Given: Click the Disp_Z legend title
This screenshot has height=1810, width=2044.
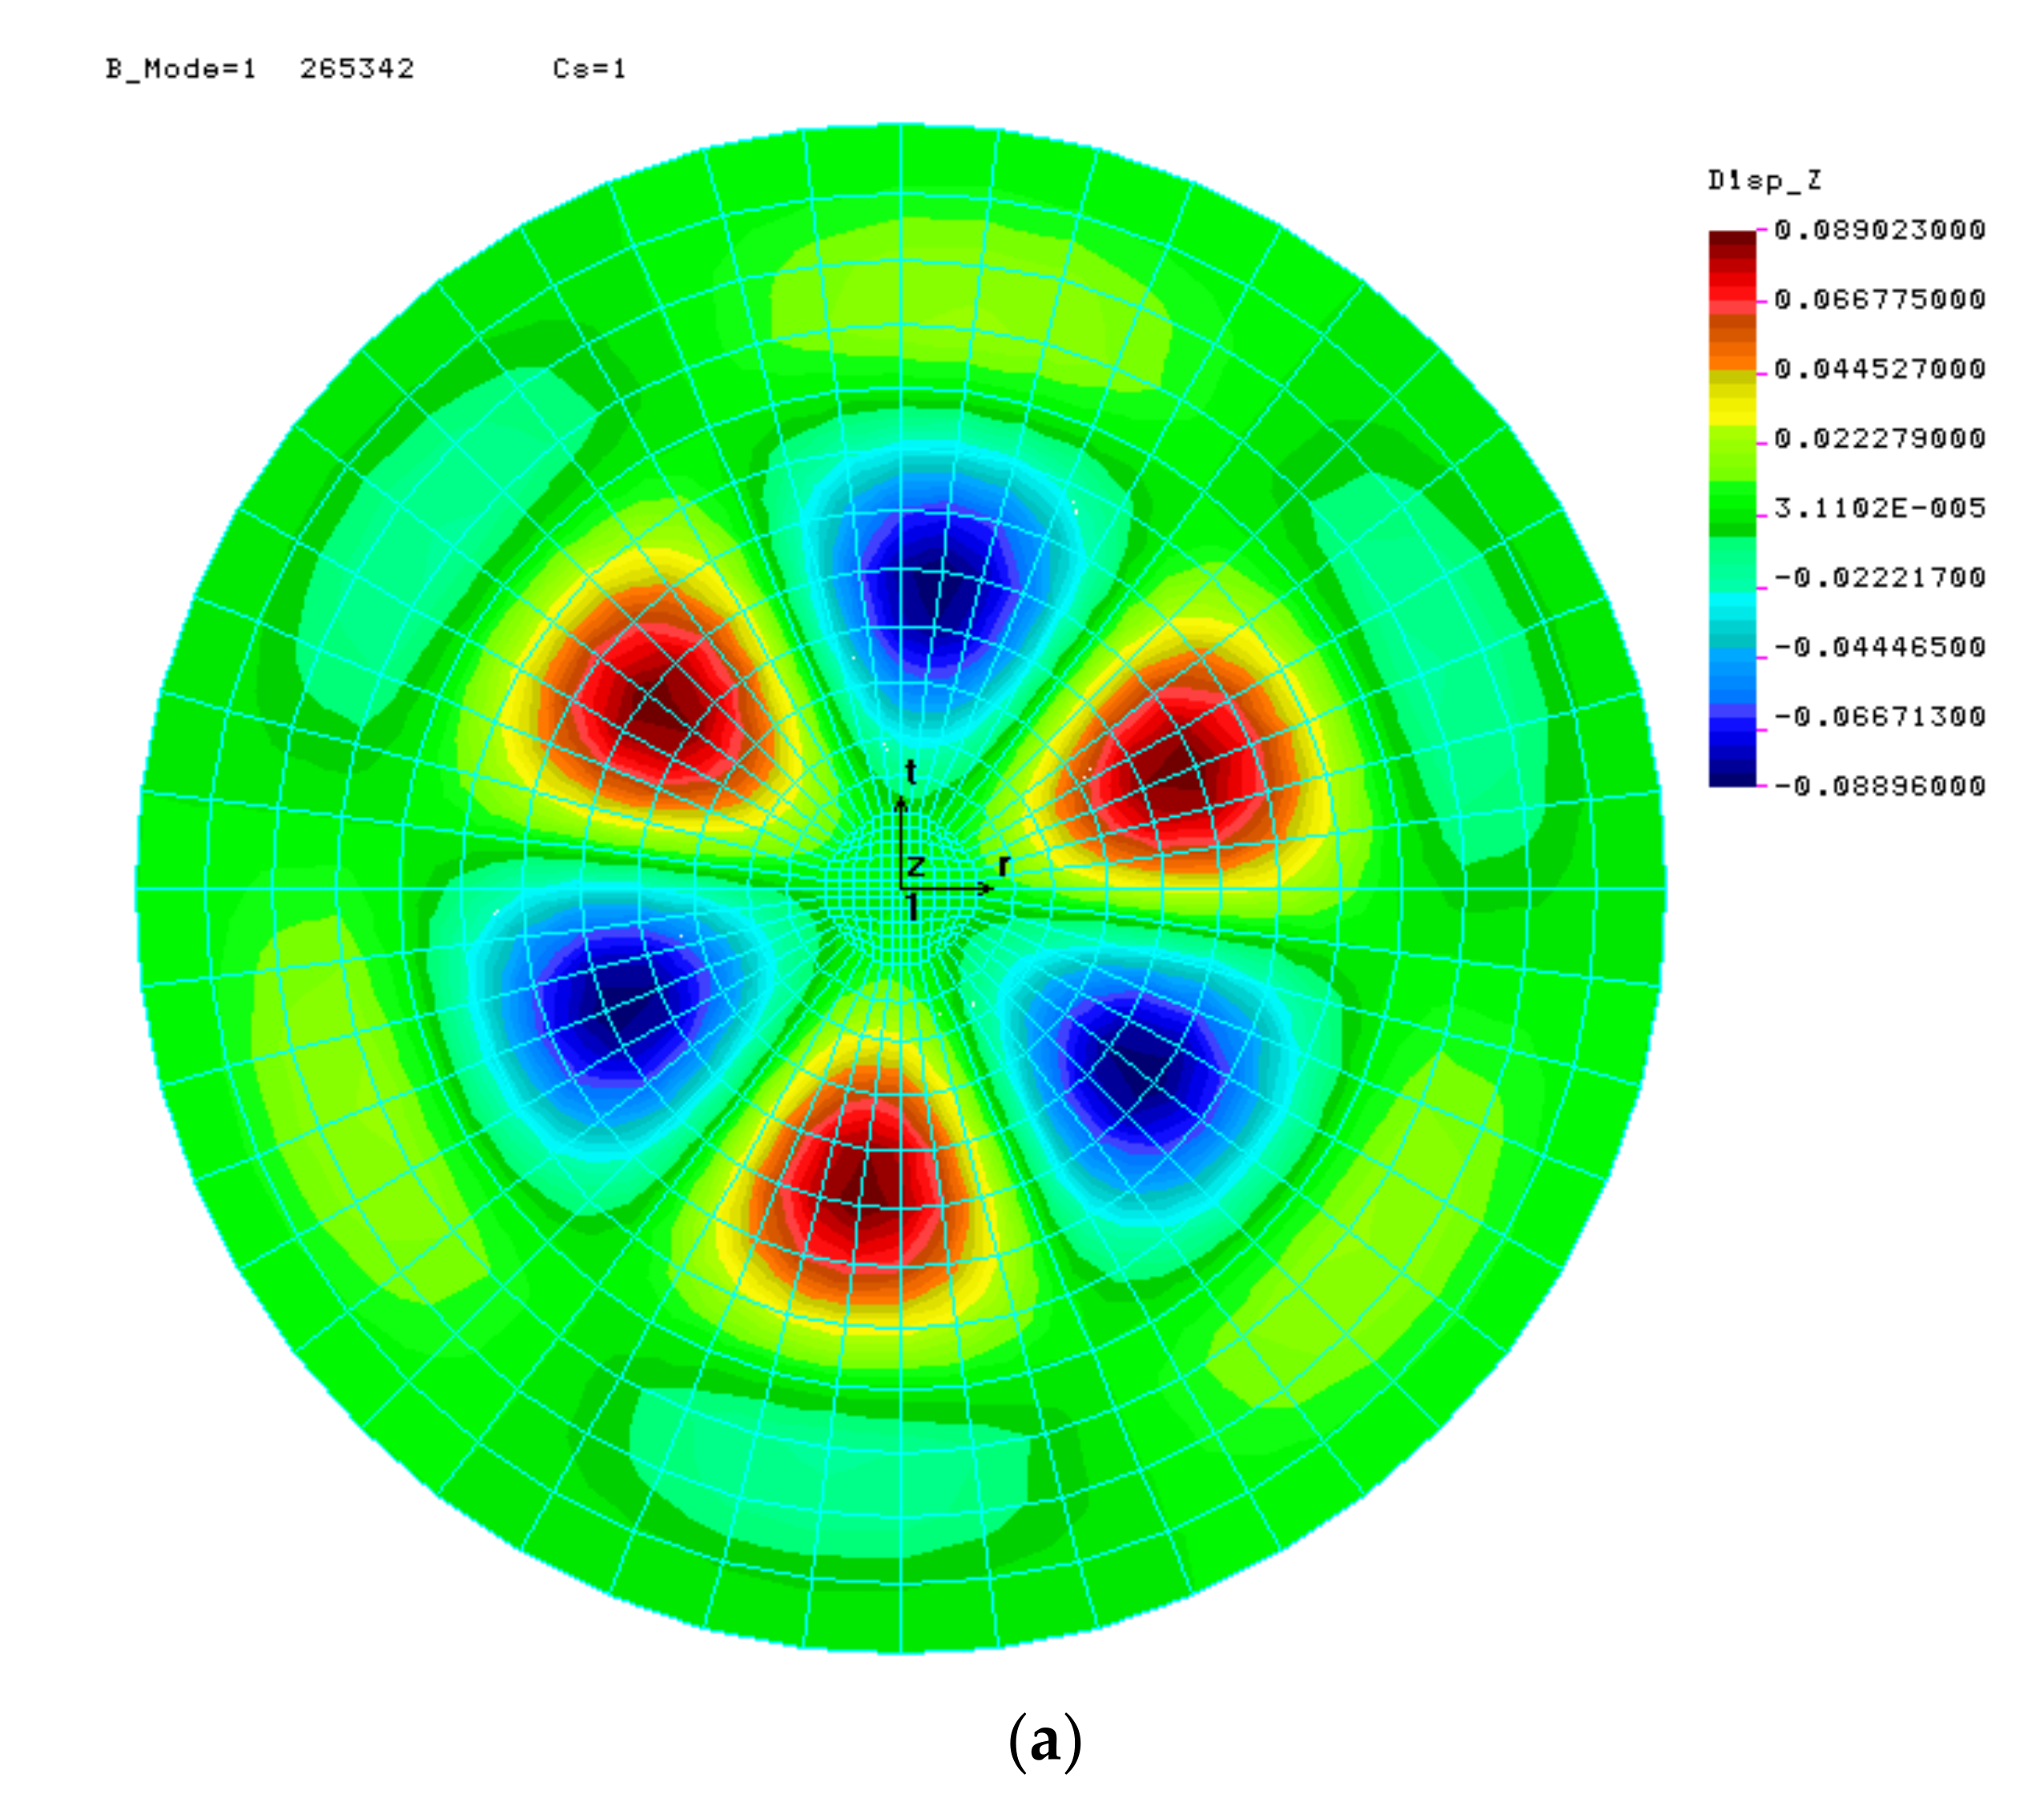Looking at the screenshot, I should pyautogui.click(x=1764, y=181).
